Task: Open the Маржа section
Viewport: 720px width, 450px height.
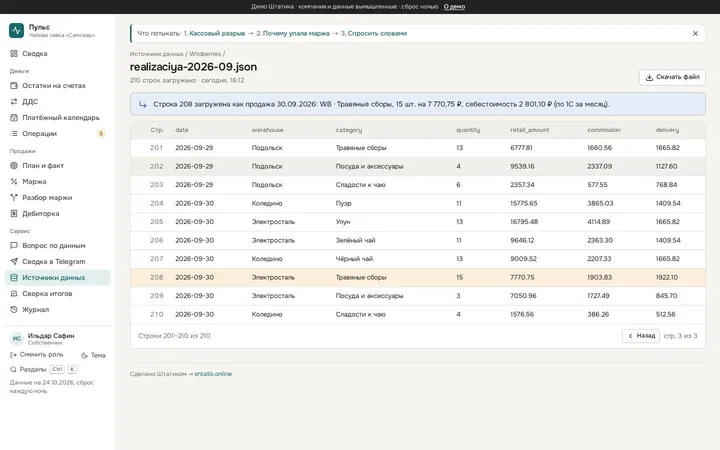Action: [57, 182]
